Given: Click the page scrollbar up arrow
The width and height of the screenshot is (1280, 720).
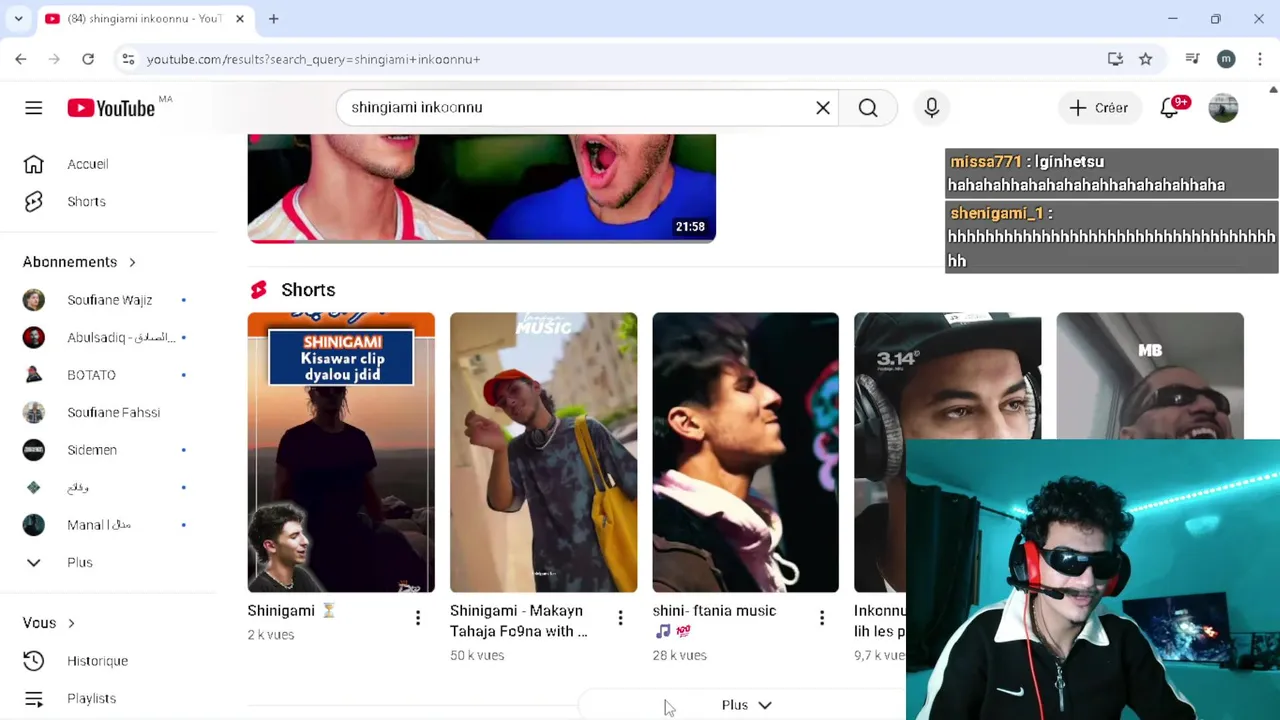Looking at the screenshot, I should 1273,90.
